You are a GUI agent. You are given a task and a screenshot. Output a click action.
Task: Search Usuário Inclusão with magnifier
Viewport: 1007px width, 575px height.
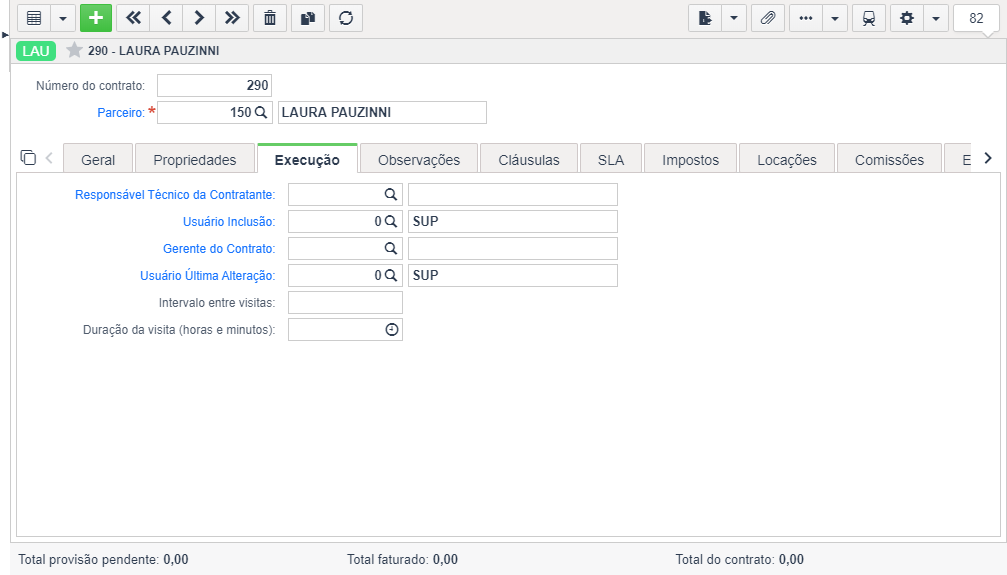pyautogui.click(x=390, y=222)
